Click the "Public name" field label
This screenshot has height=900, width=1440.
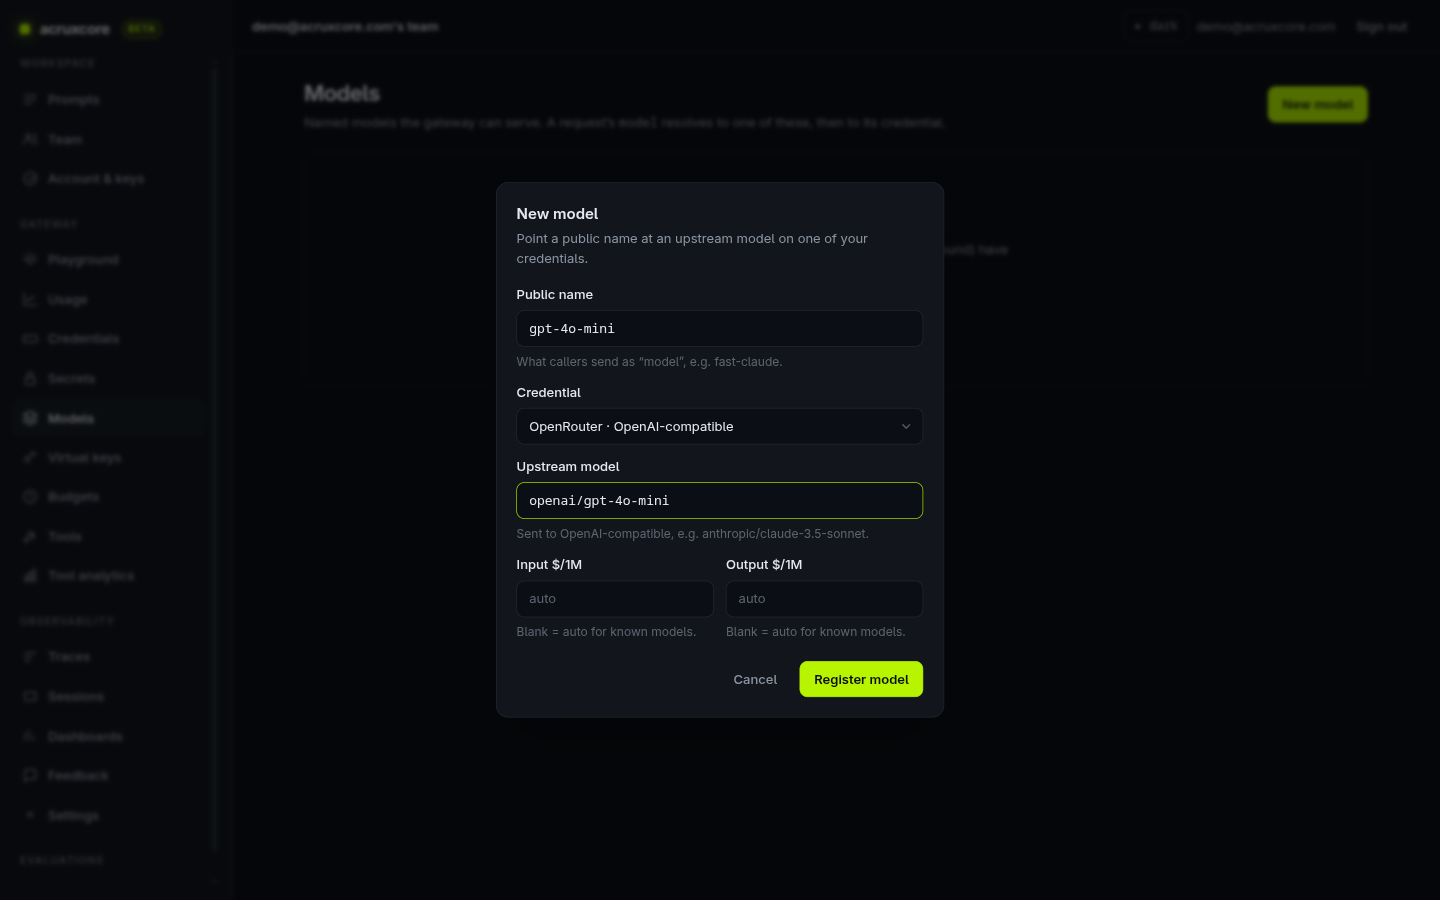(x=554, y=294)
